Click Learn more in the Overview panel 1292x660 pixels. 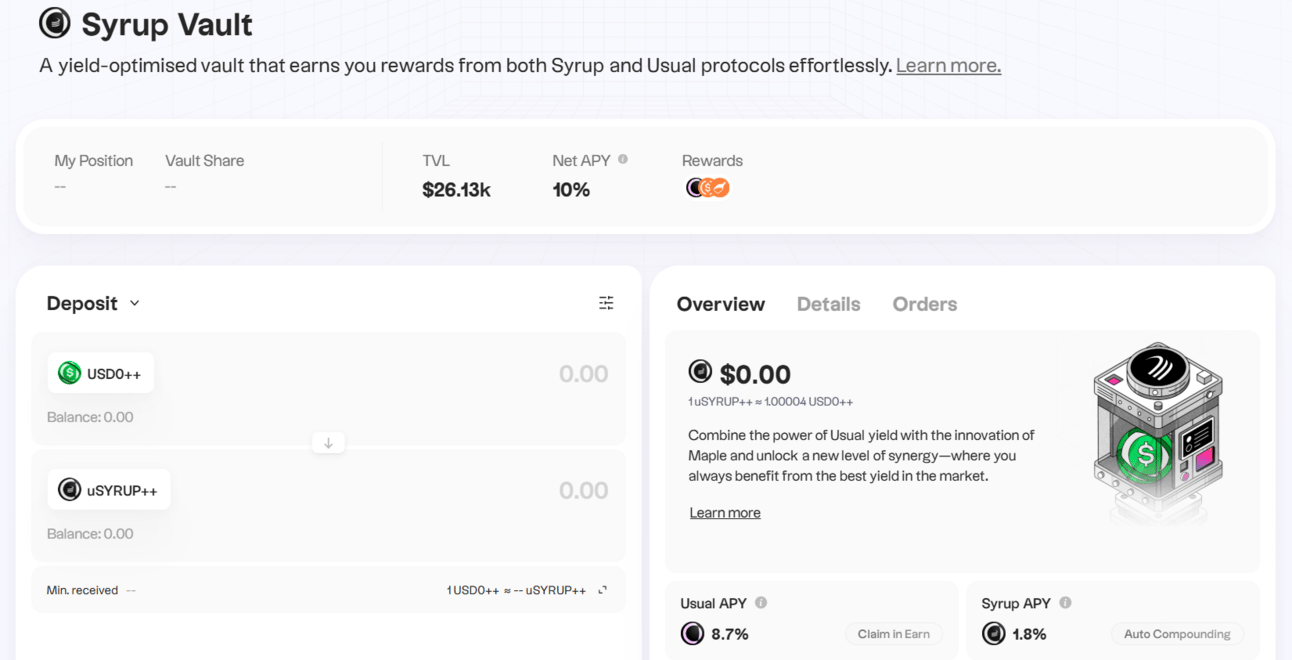(725, 513)
